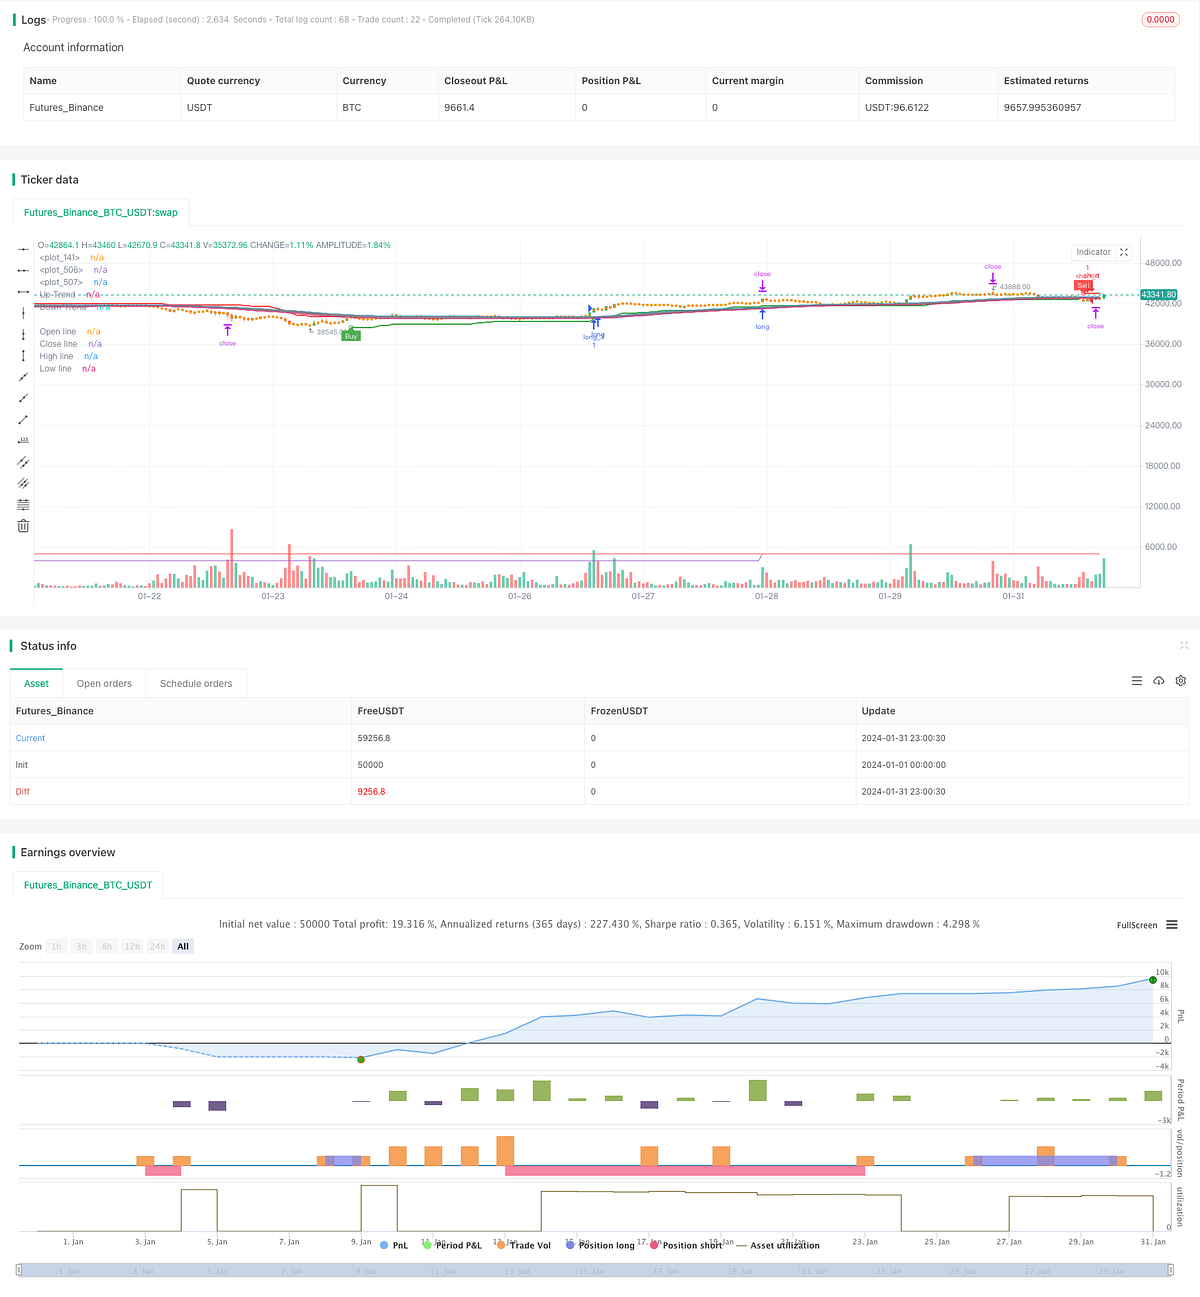Download data using the cloud download icon

point(1159,681)
